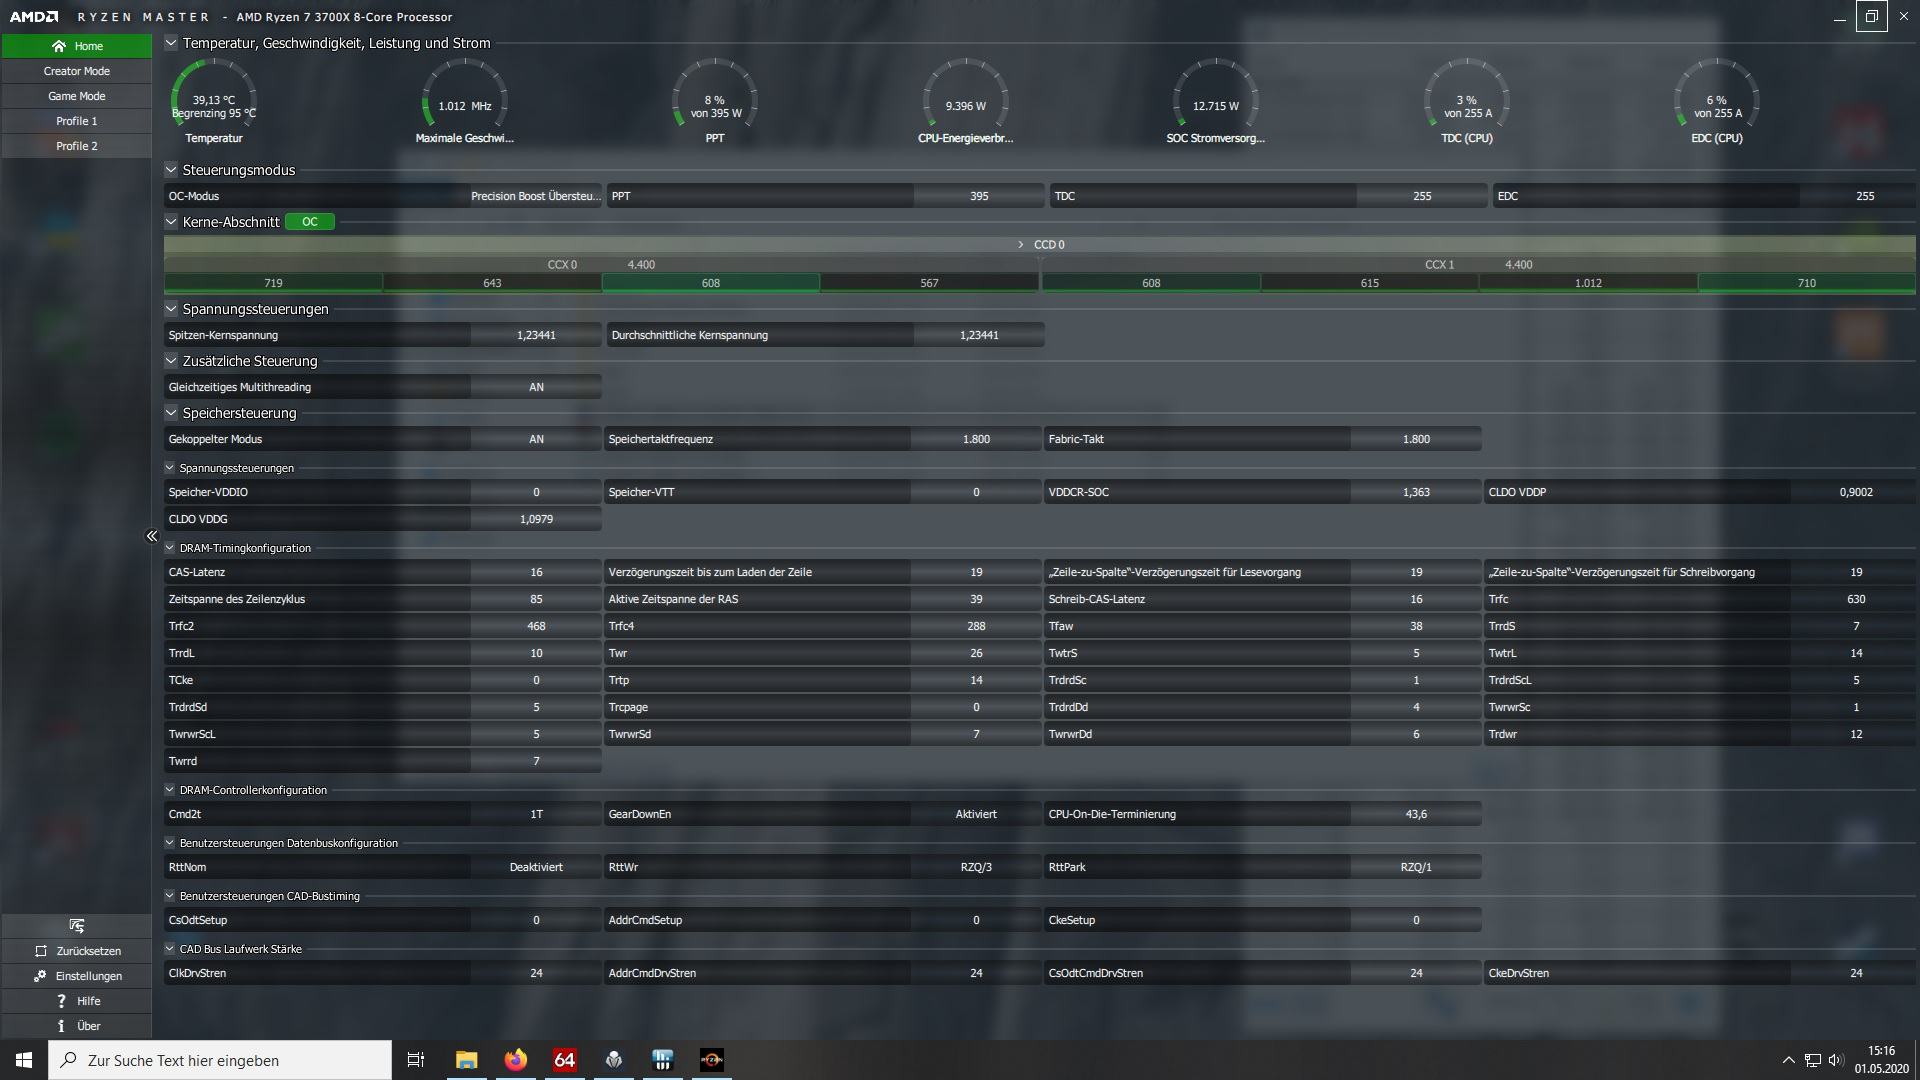The width and height of the screenshot is (1920, 1080).
Task: Click the Über info icon
Action: (x=61, y=1026)
